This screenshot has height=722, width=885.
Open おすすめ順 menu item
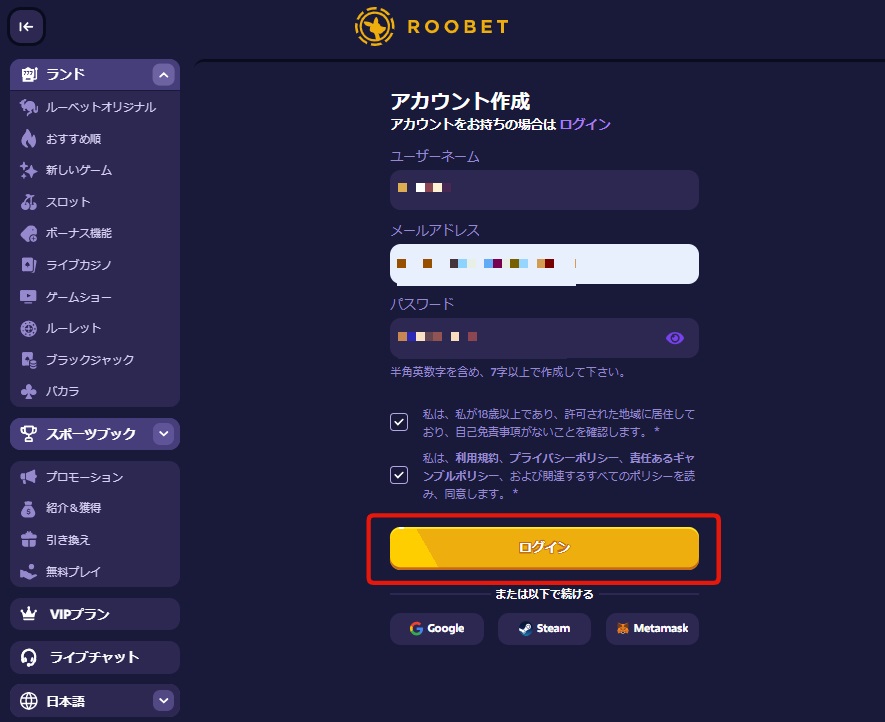(x=95, y=138)
